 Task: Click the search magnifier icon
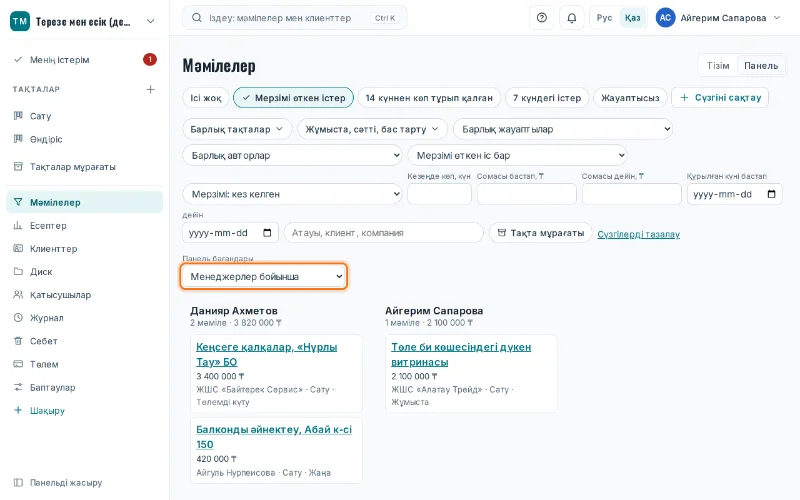click(196, 18)
